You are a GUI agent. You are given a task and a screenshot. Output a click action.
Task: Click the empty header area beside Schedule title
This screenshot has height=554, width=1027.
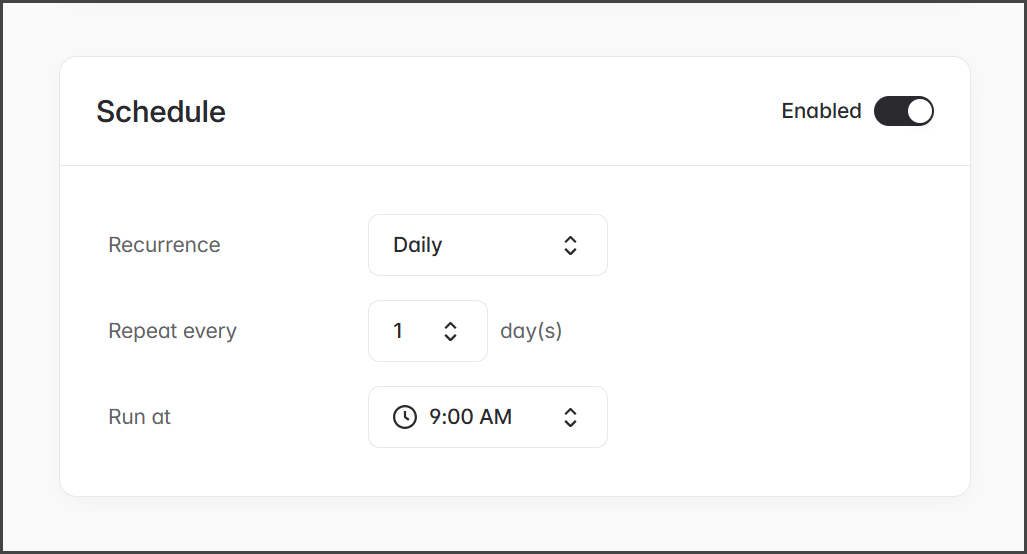[500, 111]
